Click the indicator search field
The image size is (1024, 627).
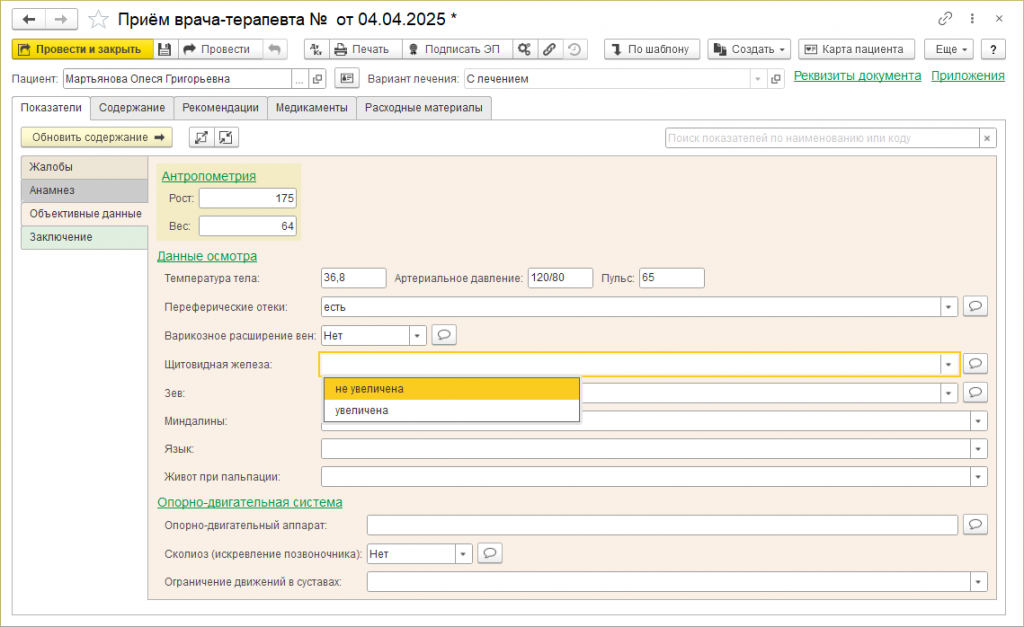pos(822,138)
